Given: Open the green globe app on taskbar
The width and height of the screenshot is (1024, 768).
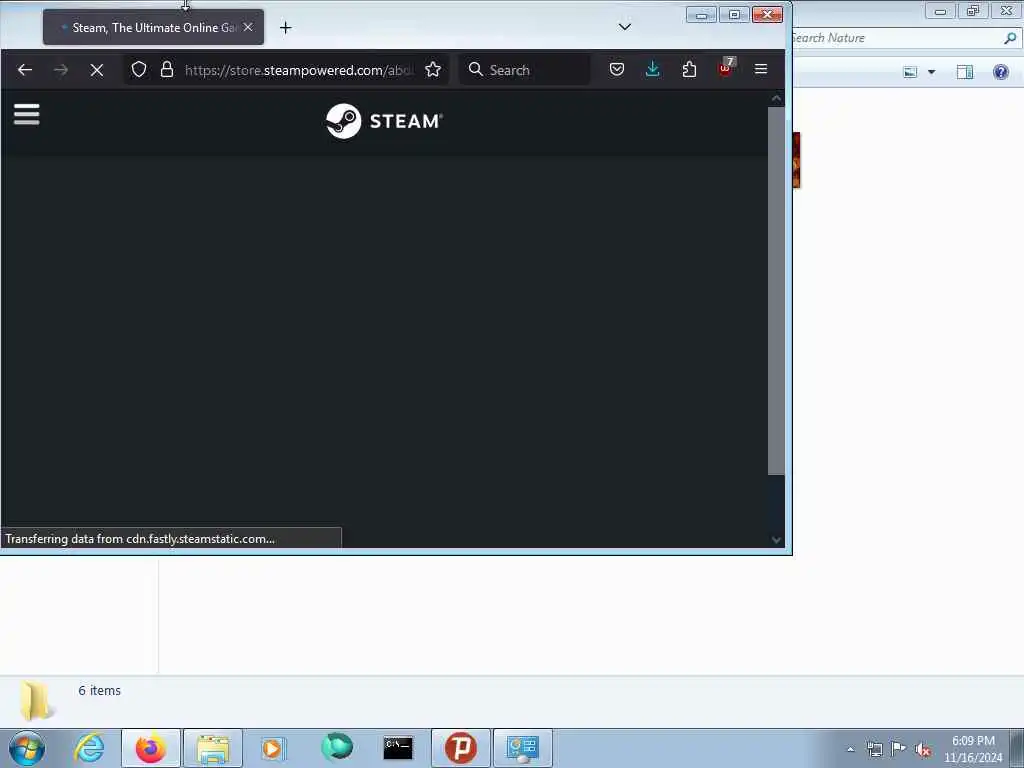Looking at the screenshot, I should coord(337,748).
